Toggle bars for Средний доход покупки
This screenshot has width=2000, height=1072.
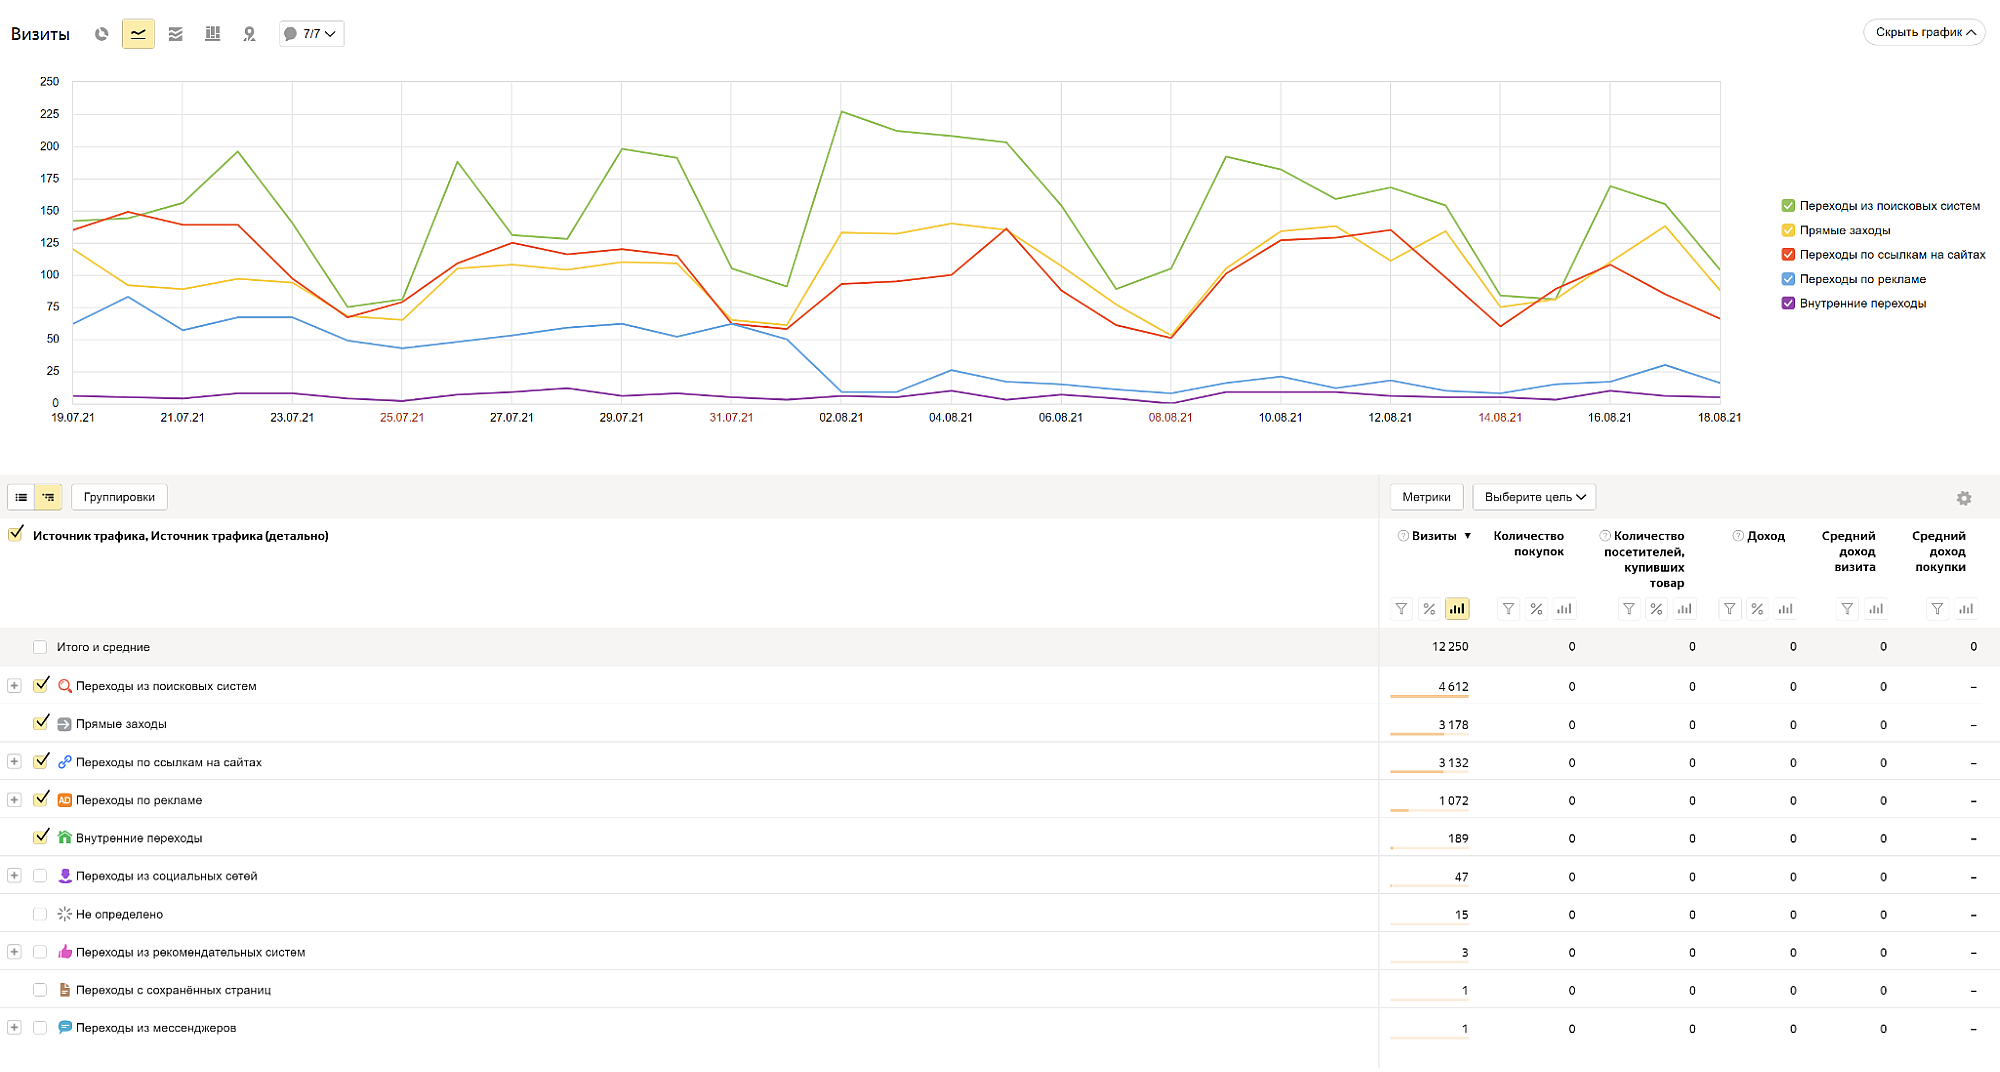pyautogui.click(x=1966, y=609)
